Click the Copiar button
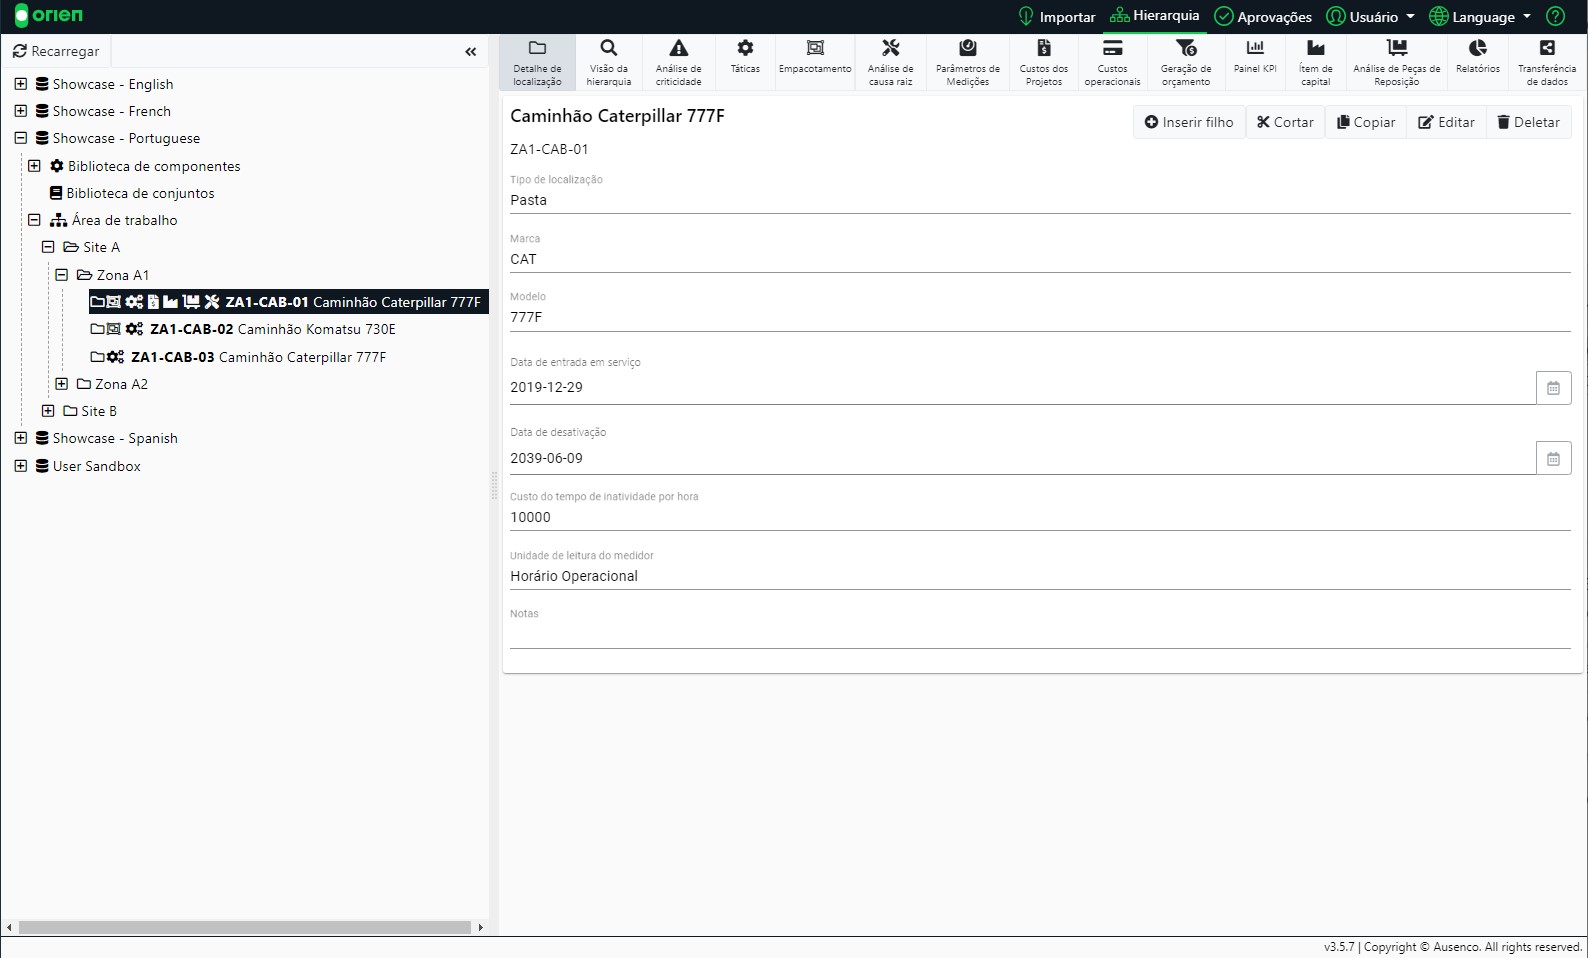Viewport: 1588px width, 958px height. pyautogui.click(x=1366, y=122)
